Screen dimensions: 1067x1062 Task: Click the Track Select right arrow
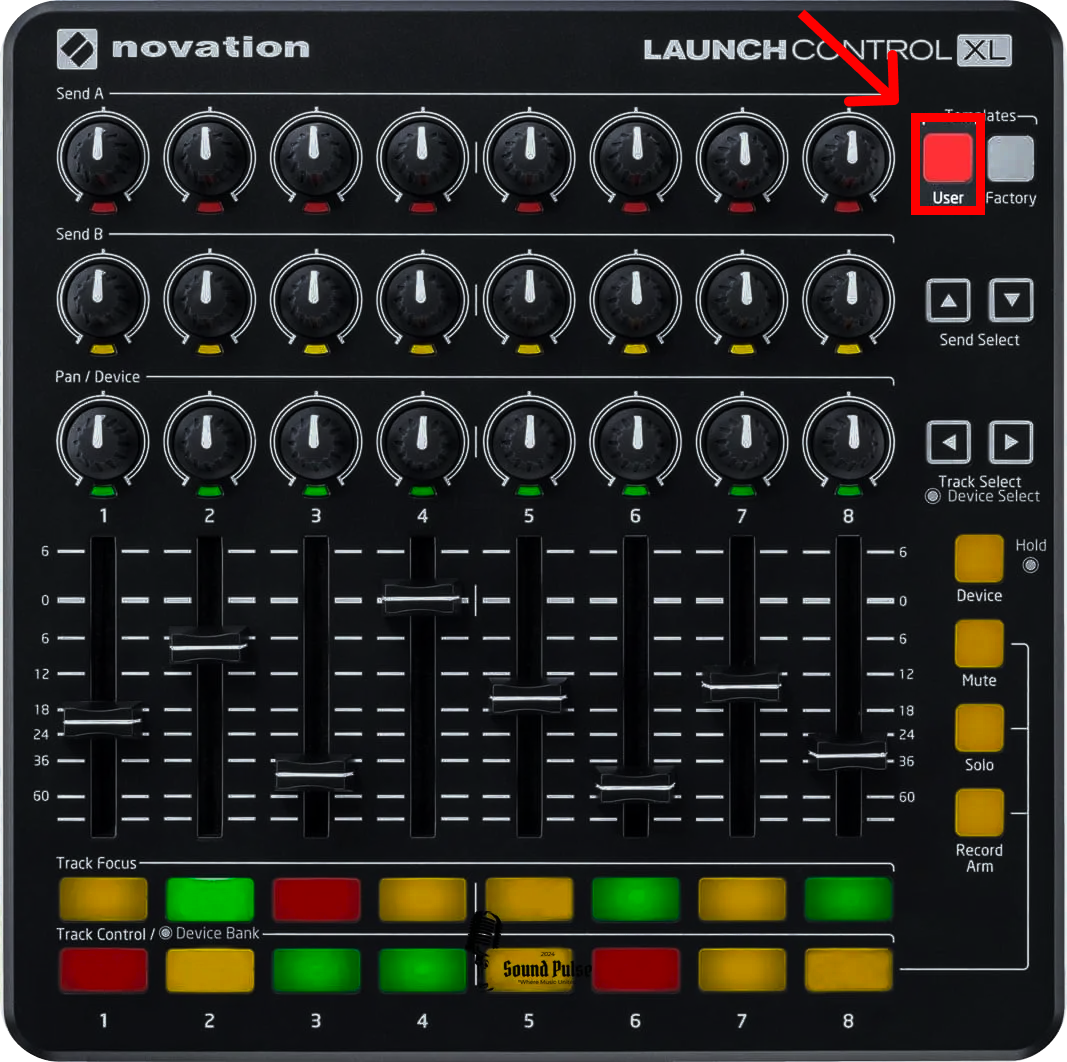[1011, 442]
